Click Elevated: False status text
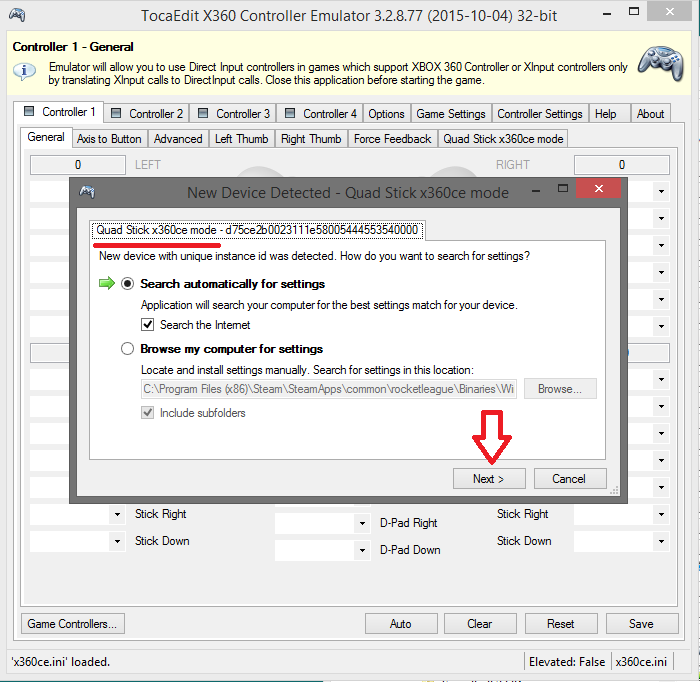700x682 pixels. (567, 661)
